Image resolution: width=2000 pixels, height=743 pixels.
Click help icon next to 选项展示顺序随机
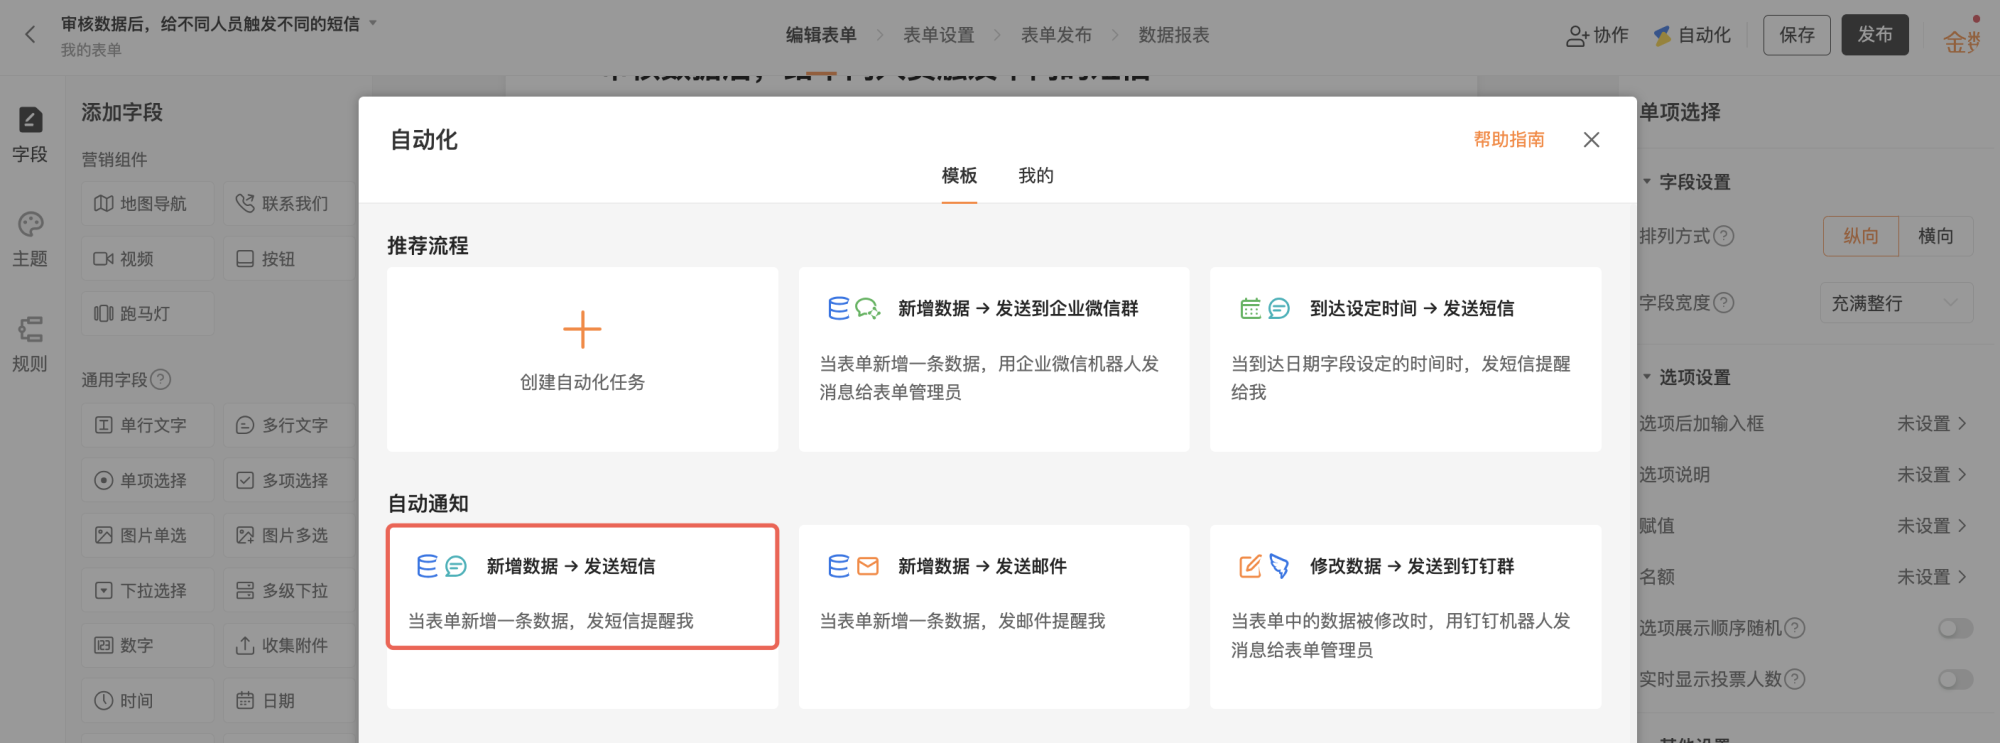coord(1795,628)
